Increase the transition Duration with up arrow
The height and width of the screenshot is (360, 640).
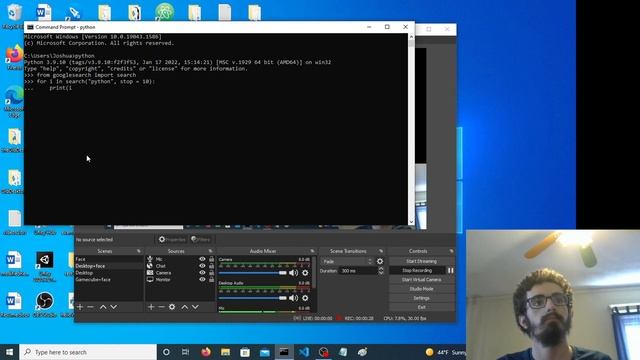tap(381, 269)
